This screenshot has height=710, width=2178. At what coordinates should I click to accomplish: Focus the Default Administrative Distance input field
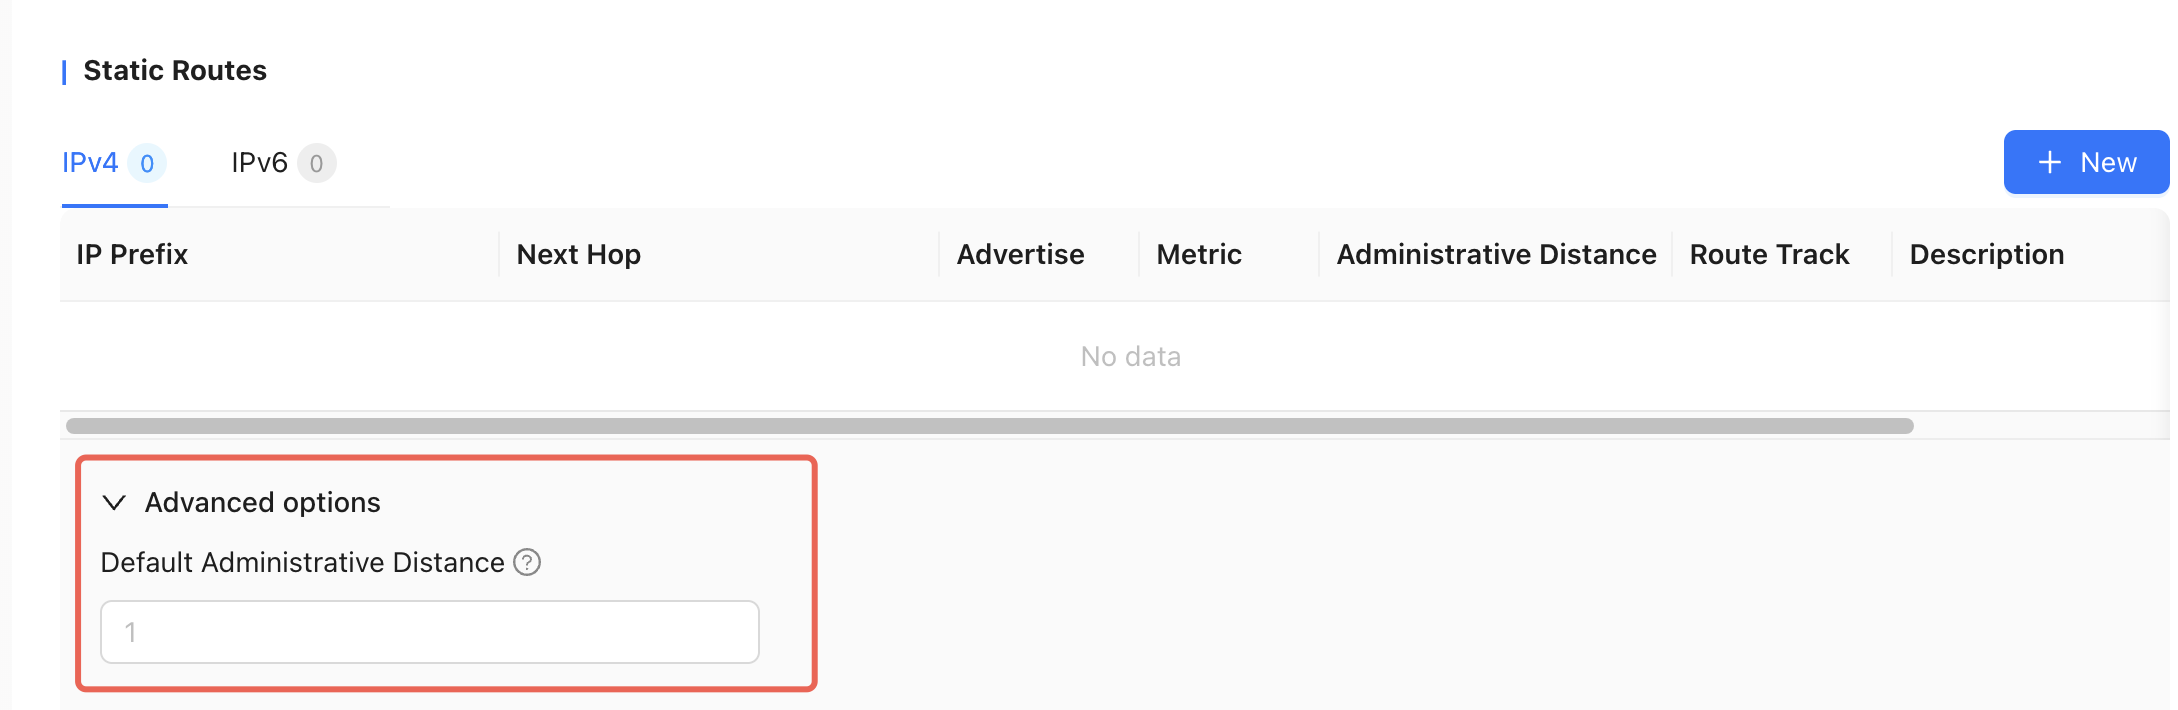[430, 632]
